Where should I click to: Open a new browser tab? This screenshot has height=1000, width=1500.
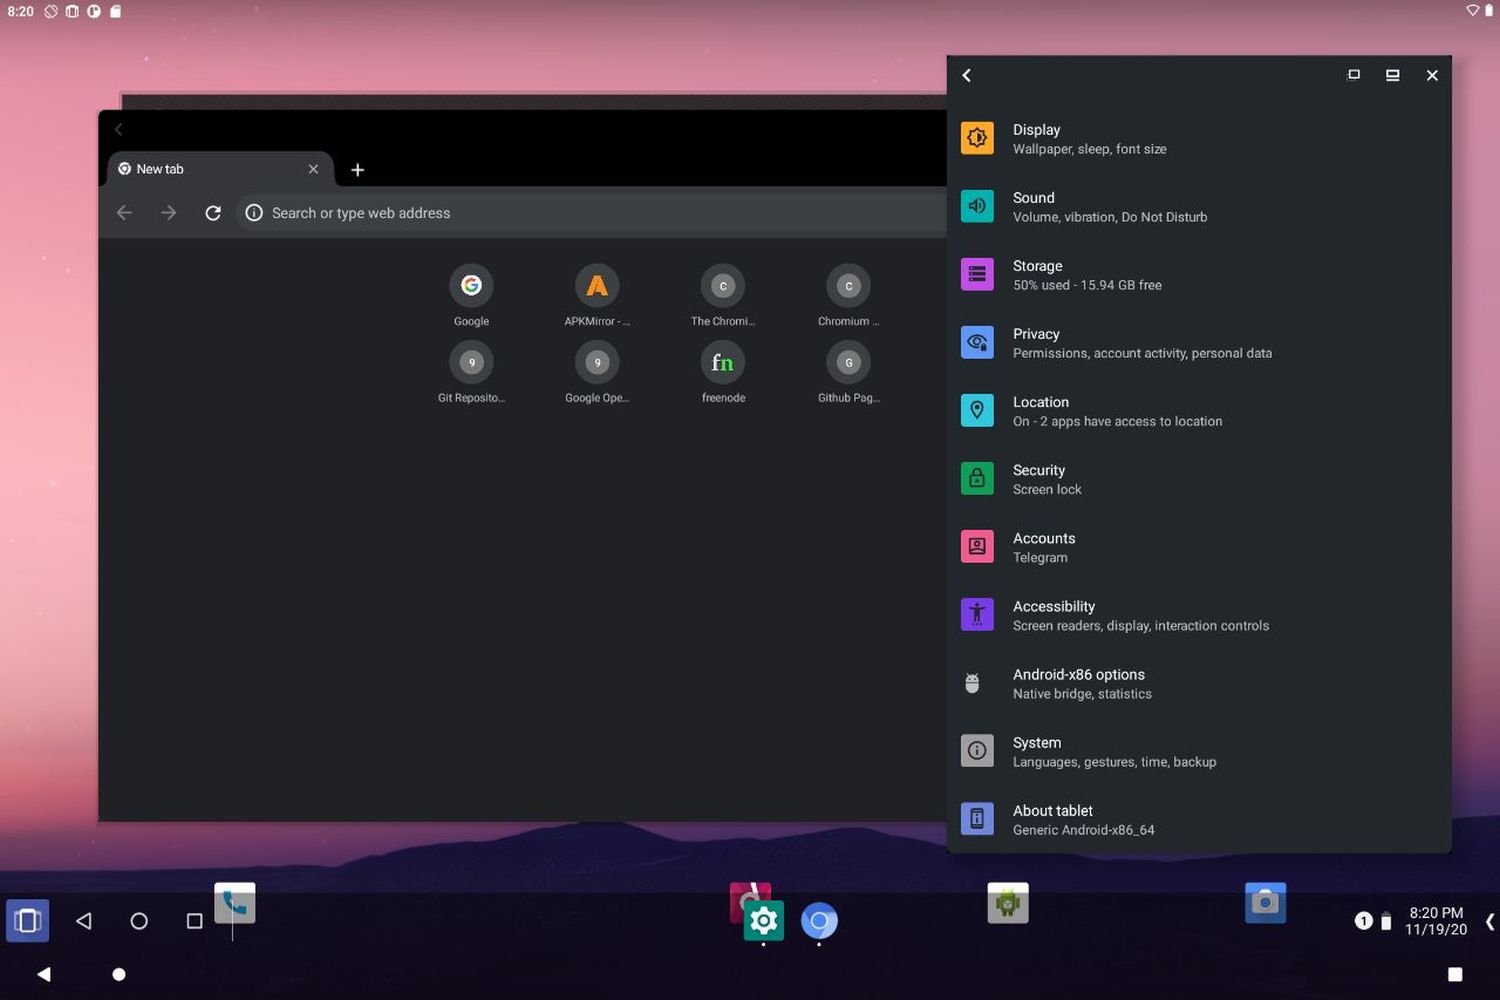(357, 170)
